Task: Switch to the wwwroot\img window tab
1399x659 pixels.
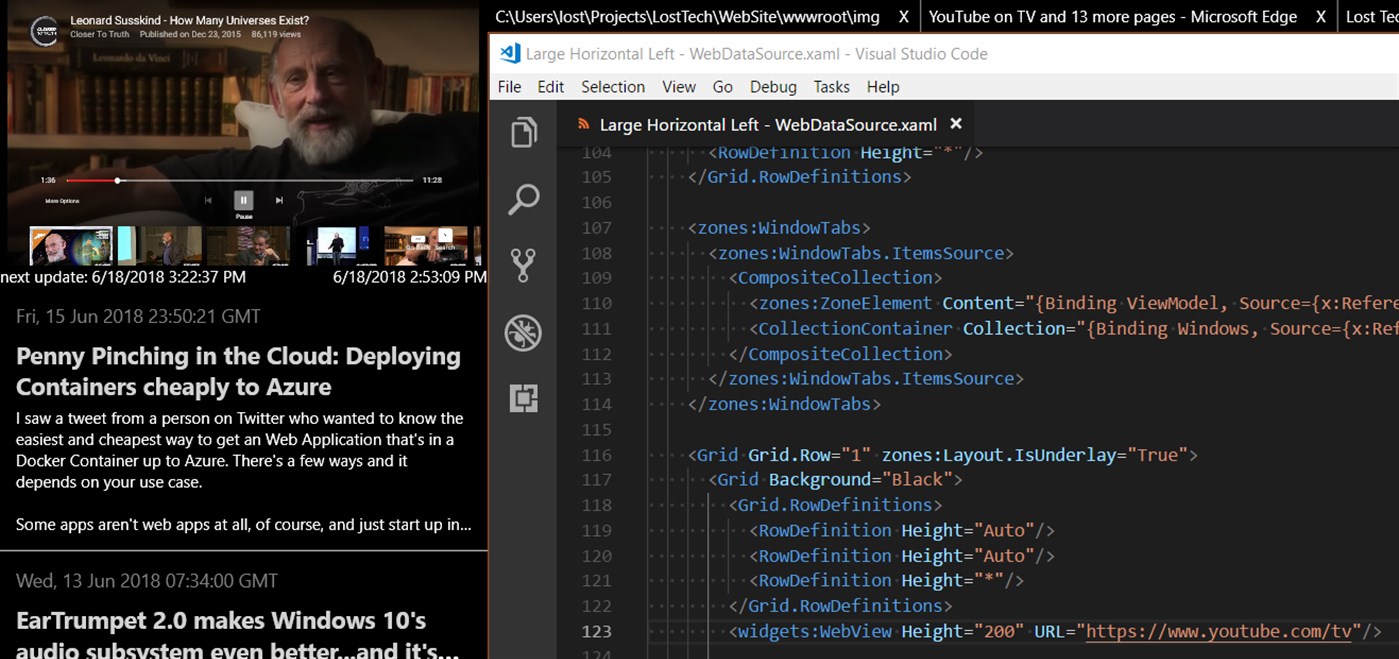Action: pyautogui.click(x=688, y=17)
